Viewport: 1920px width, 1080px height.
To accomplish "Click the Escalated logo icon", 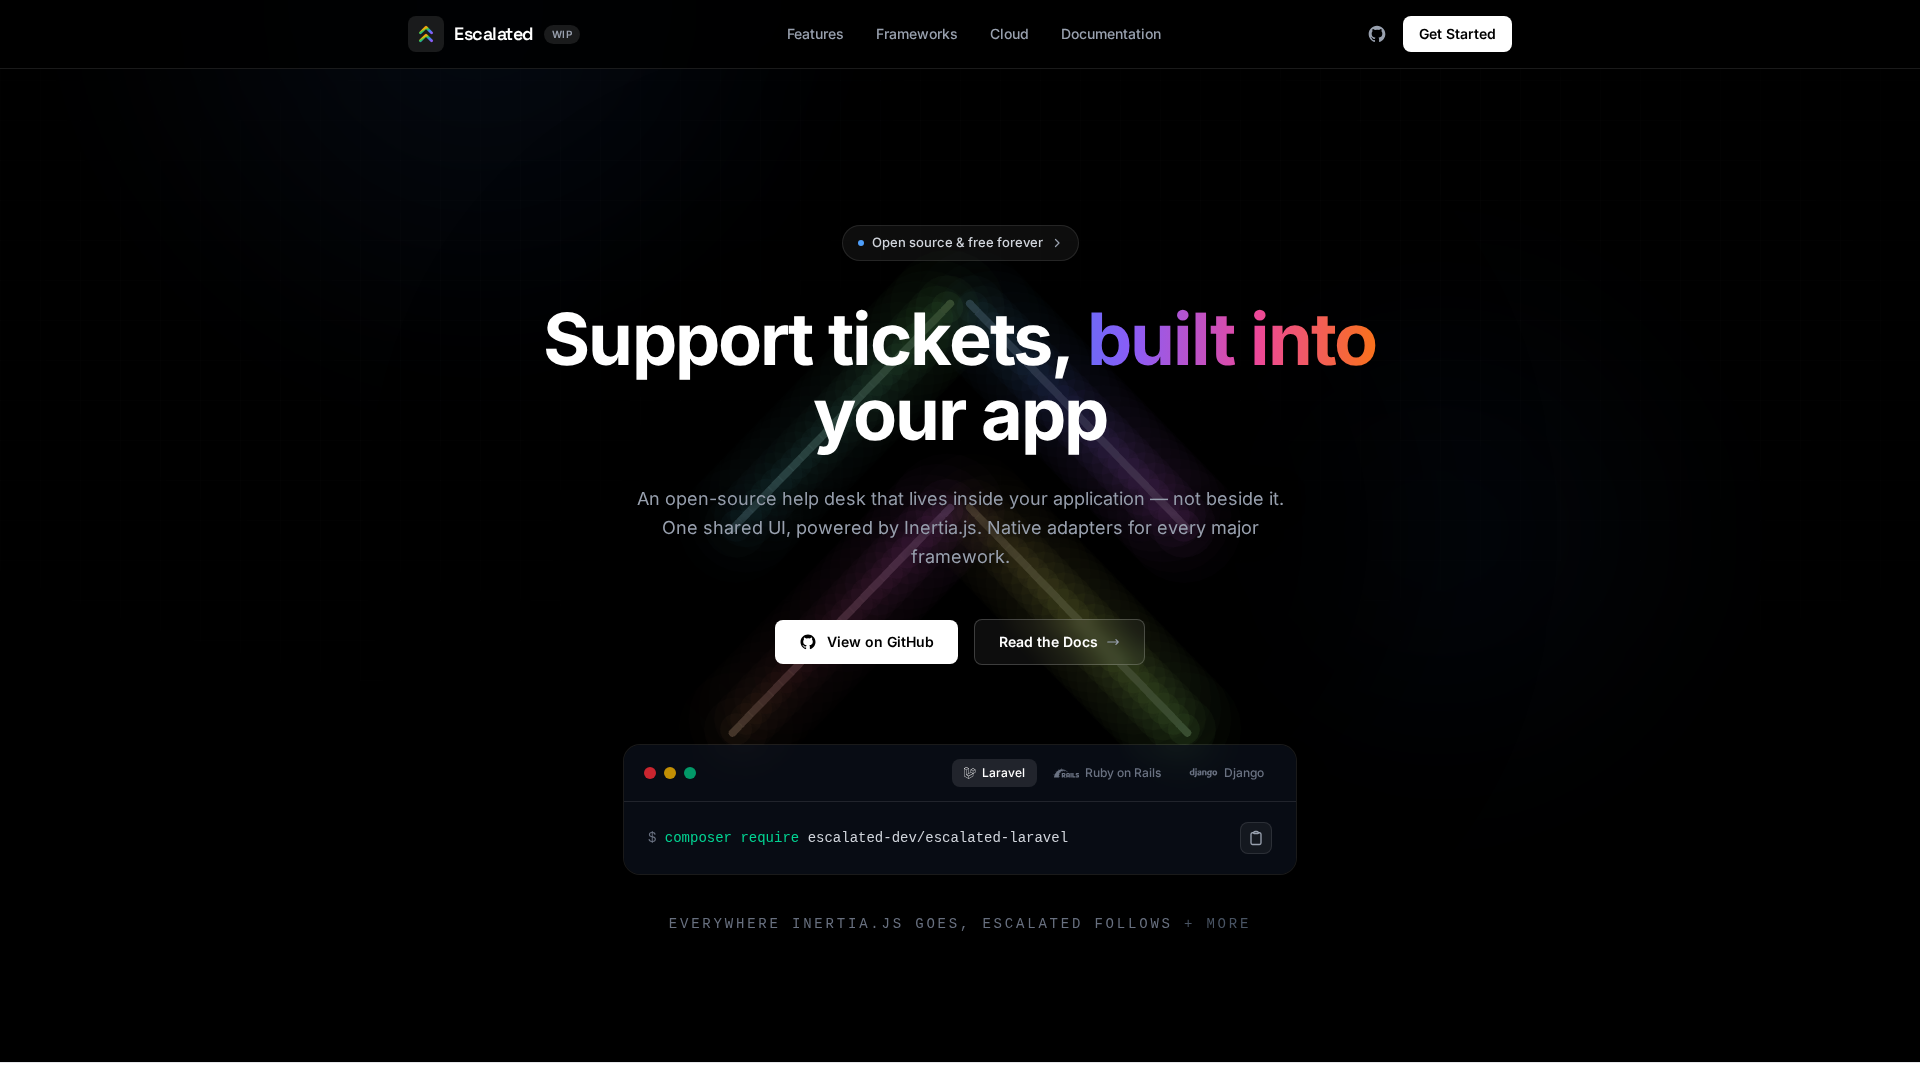I will coord(425,34).
